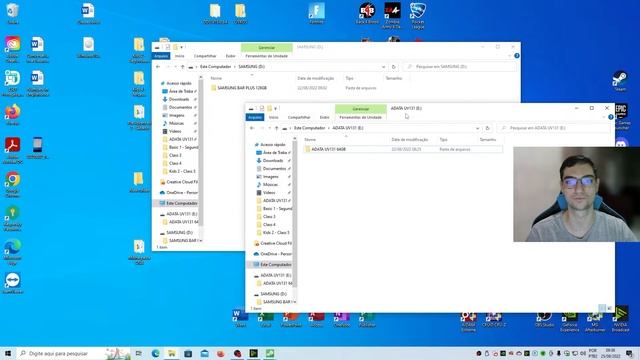Image resolution: width=640 pixels, height=360 pixels.
Task: Open the Compartilhar tab in ADATA window
Action: (299, 117)
